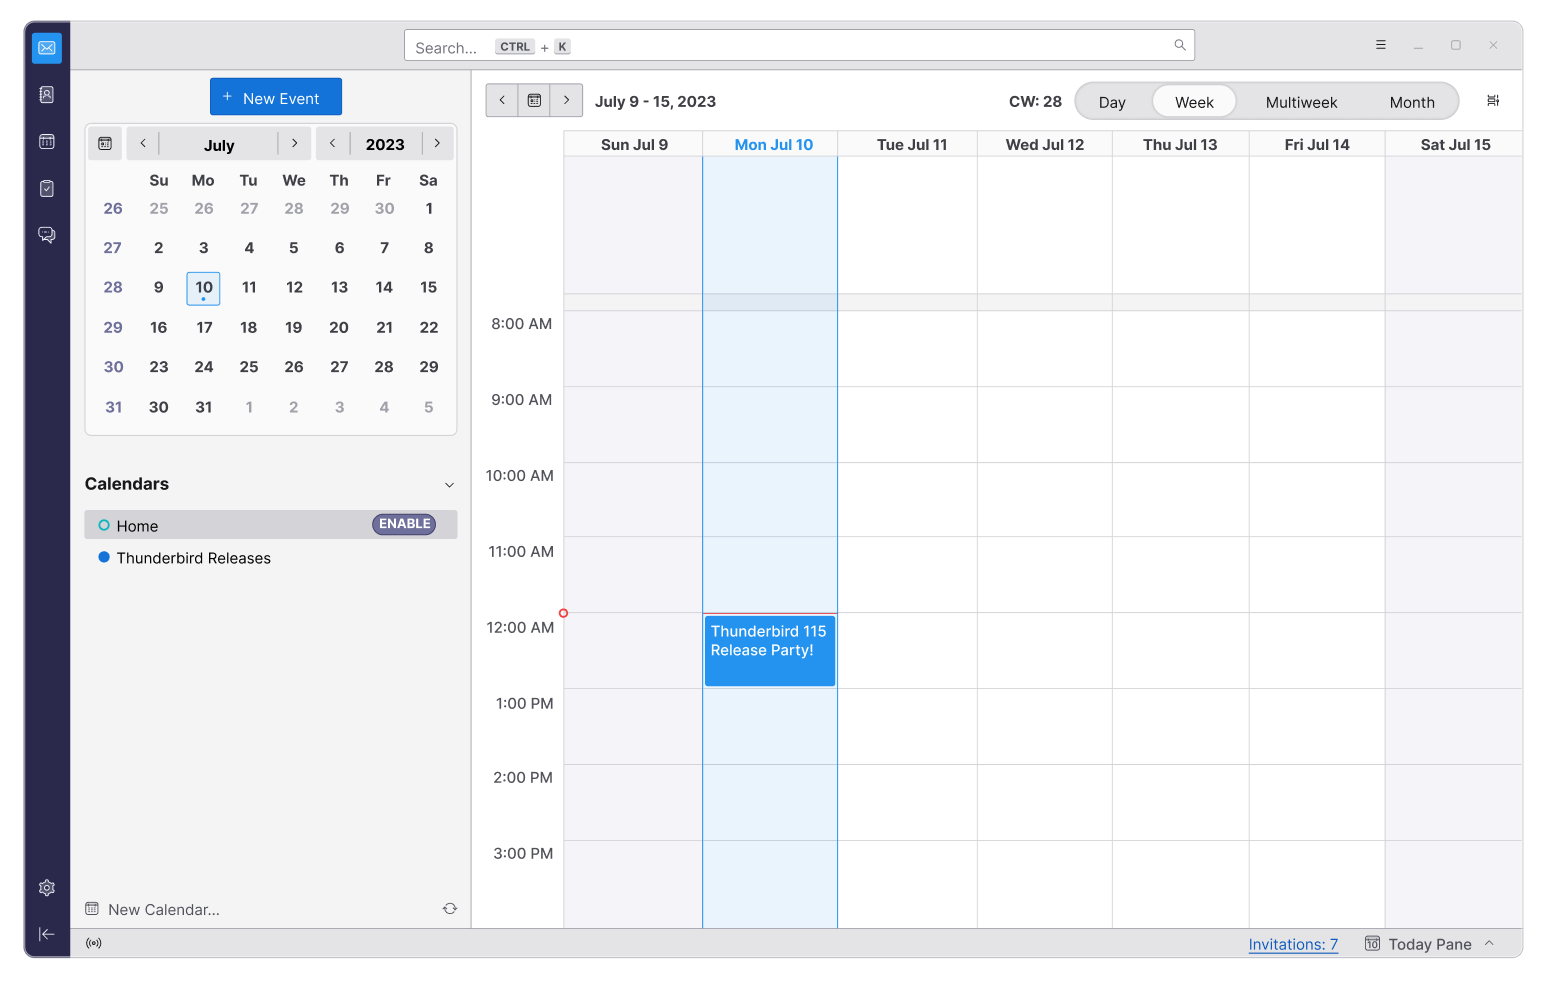Screen dimensions: 1554x984
Task: Go to previous year in mini calendar
Action: (x=333, y=144)
